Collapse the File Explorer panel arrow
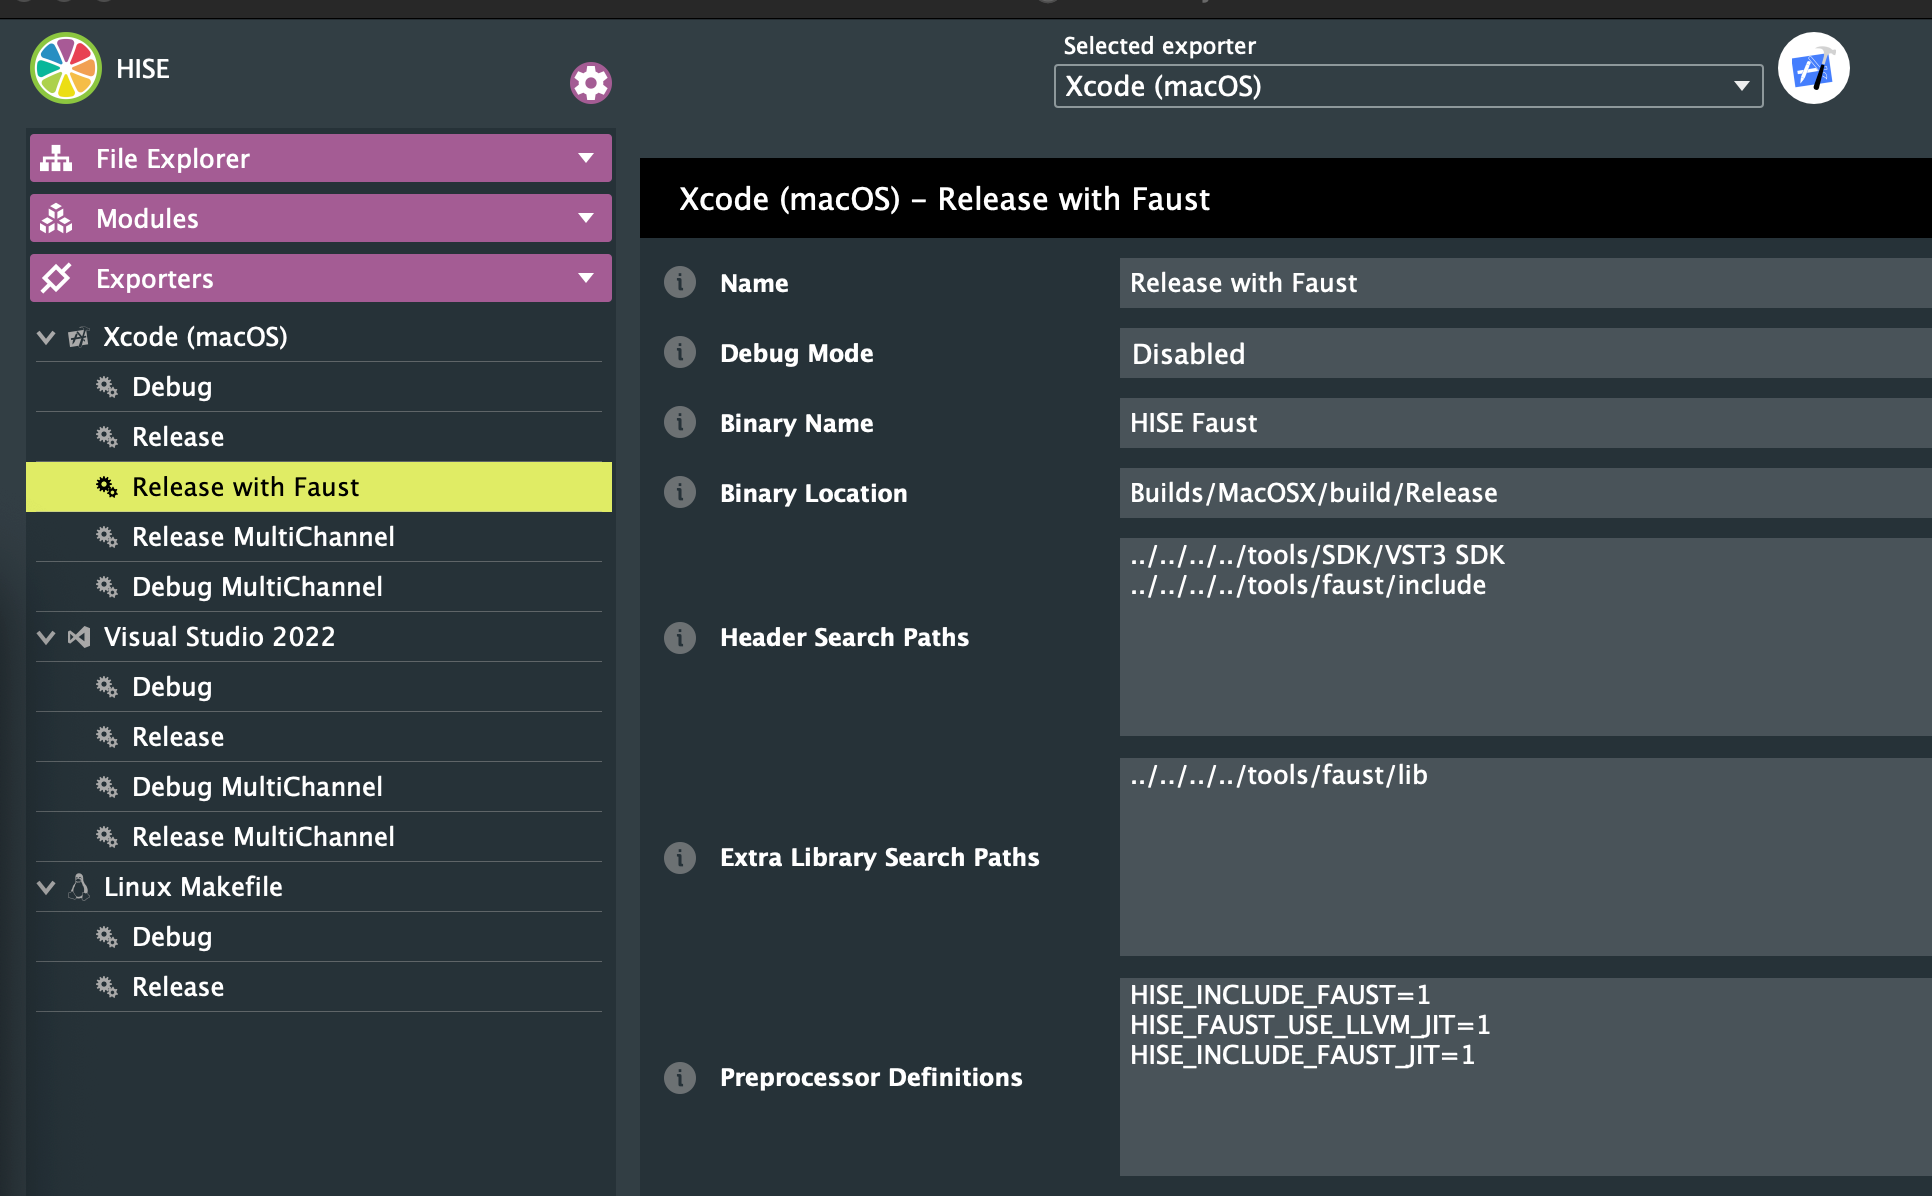Image resolution: width=1932 pixels, height=1196 pixels. click(586, 158)
